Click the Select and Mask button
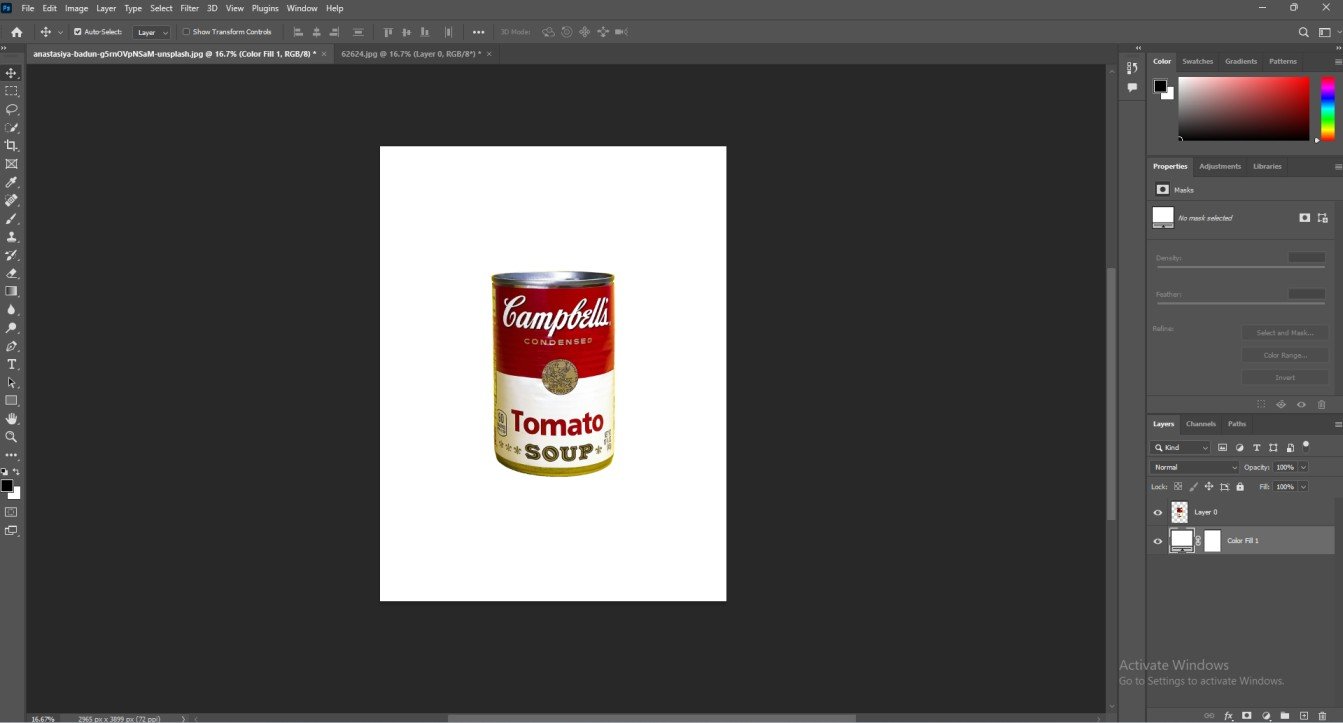This screenshot has width=1343, height=723. 1285,333
